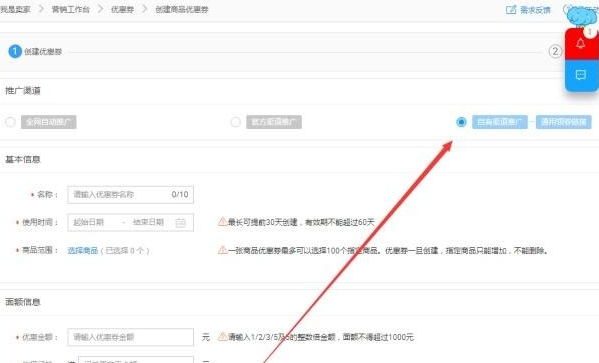
Task: Select the blue-highlighted channel radio button
Action: [461, 122]
